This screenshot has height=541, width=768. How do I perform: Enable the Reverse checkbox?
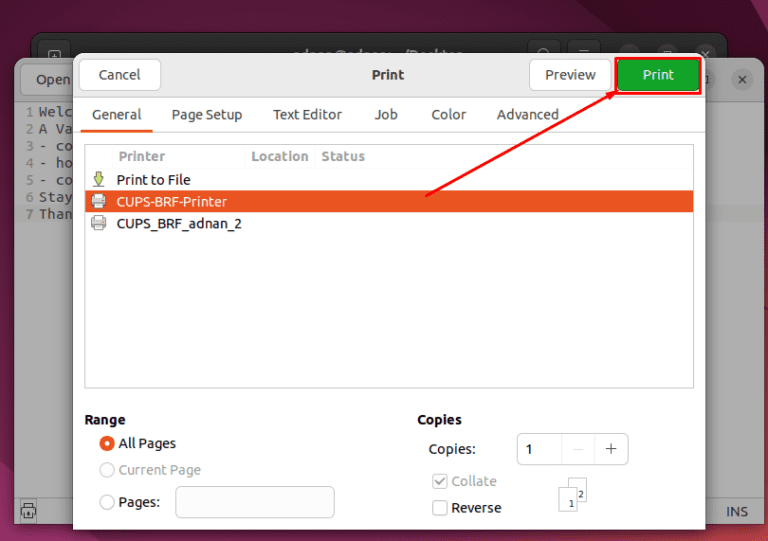440,508
